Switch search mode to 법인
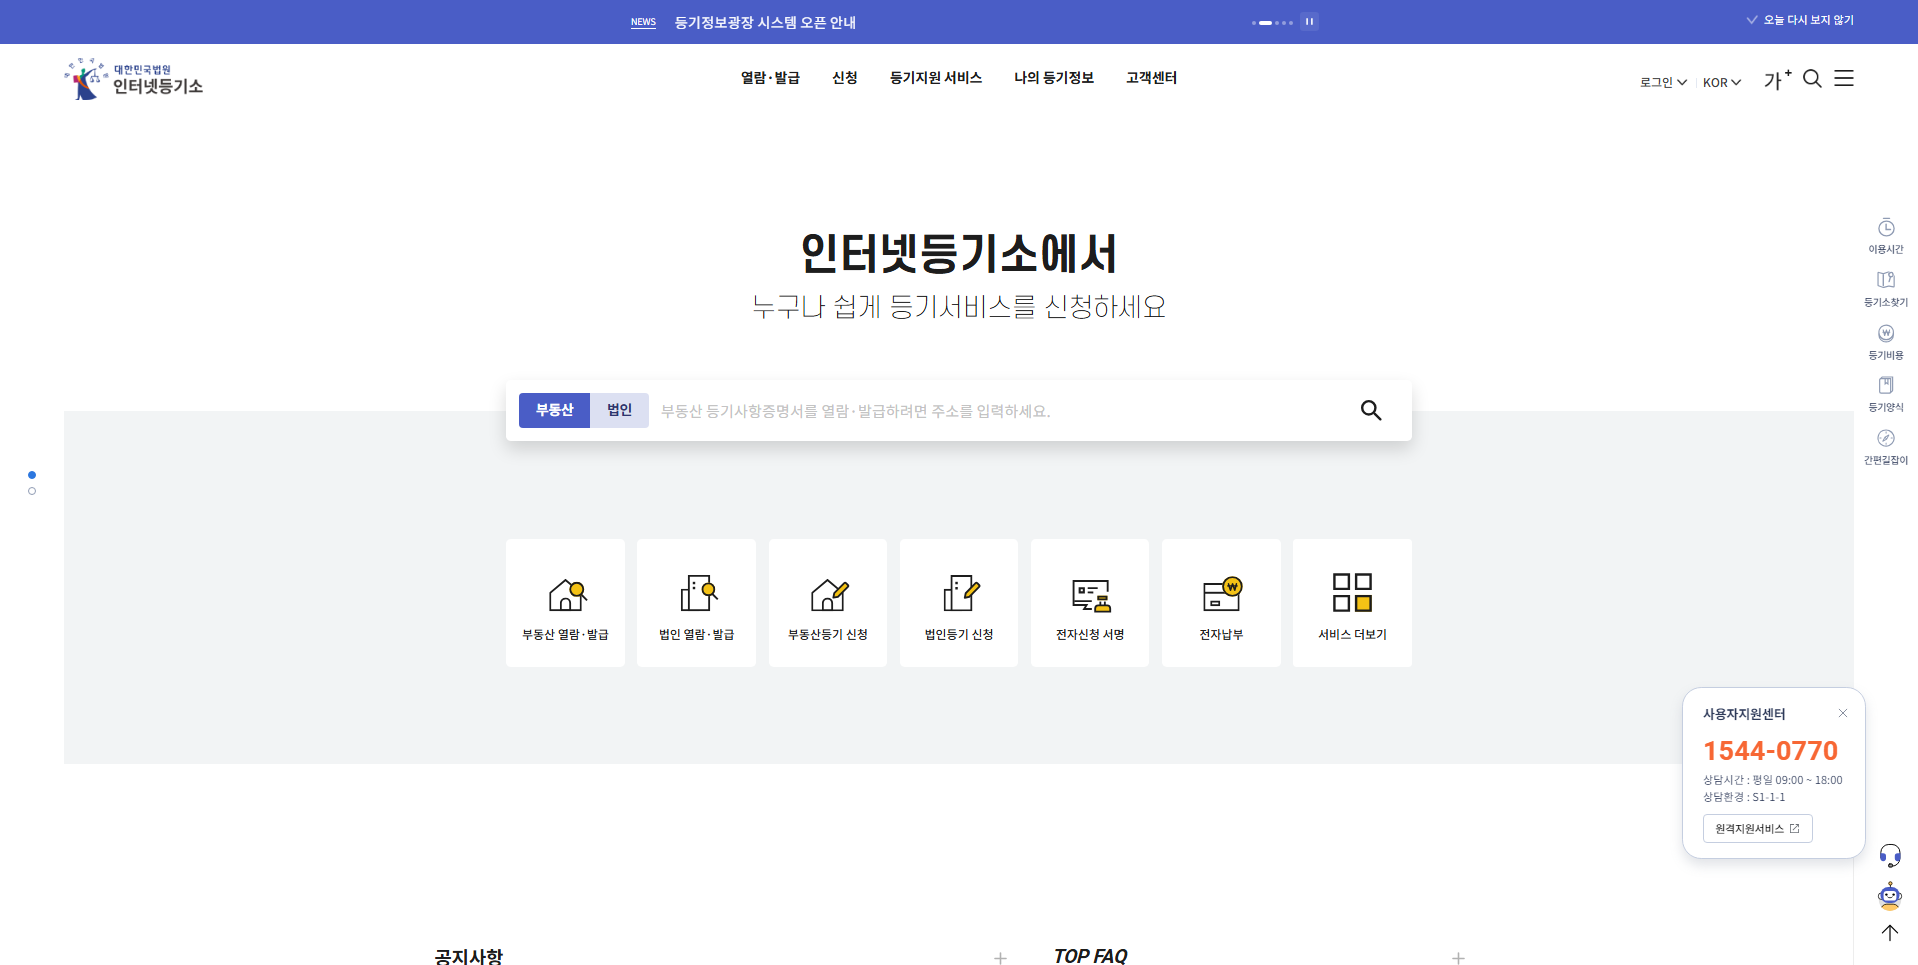Viewport: 1918px width, 965px height. pyautogui.click(x=618, y=410)
